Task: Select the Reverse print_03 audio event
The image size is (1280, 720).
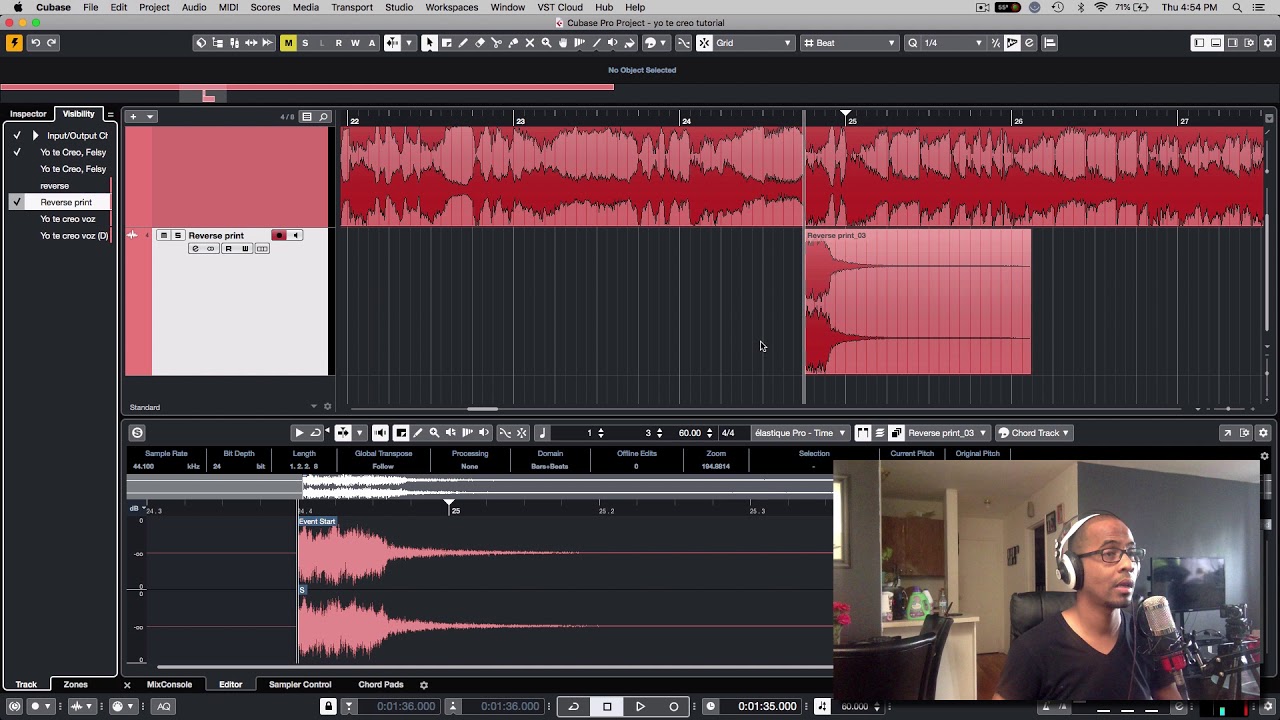Action: coord(918,302)
